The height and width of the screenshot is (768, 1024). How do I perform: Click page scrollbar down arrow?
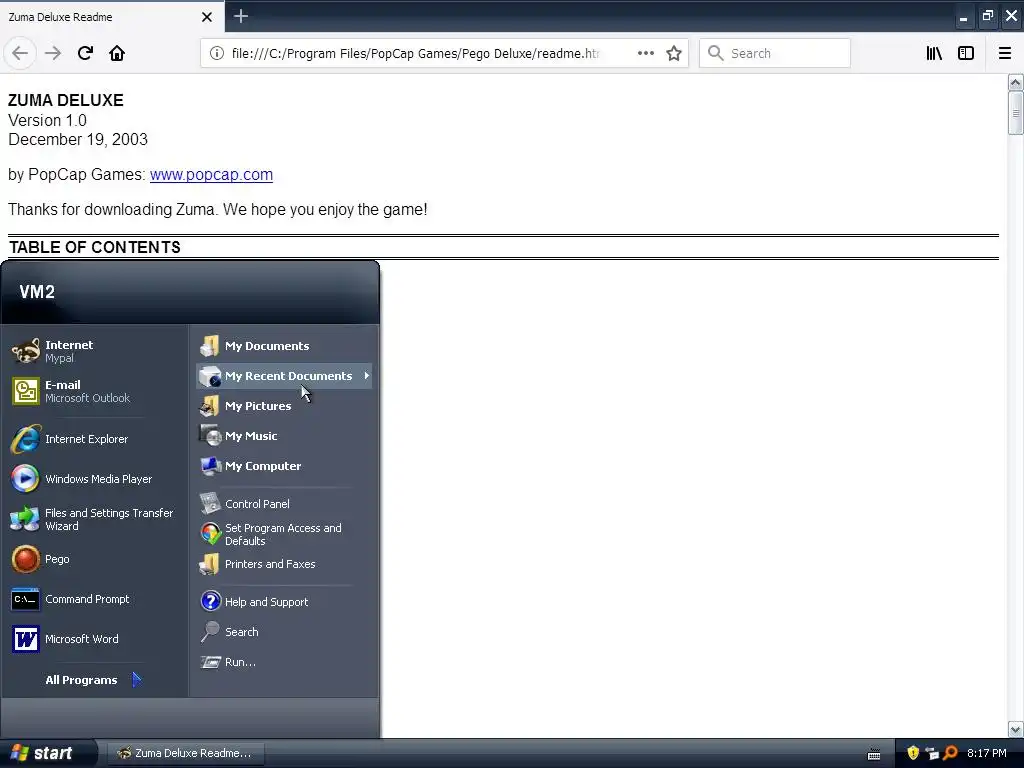point(1015,729)
